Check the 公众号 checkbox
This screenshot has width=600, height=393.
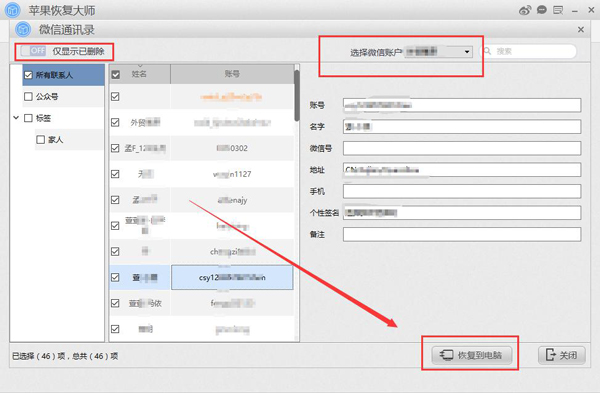[x=28, y=96]
